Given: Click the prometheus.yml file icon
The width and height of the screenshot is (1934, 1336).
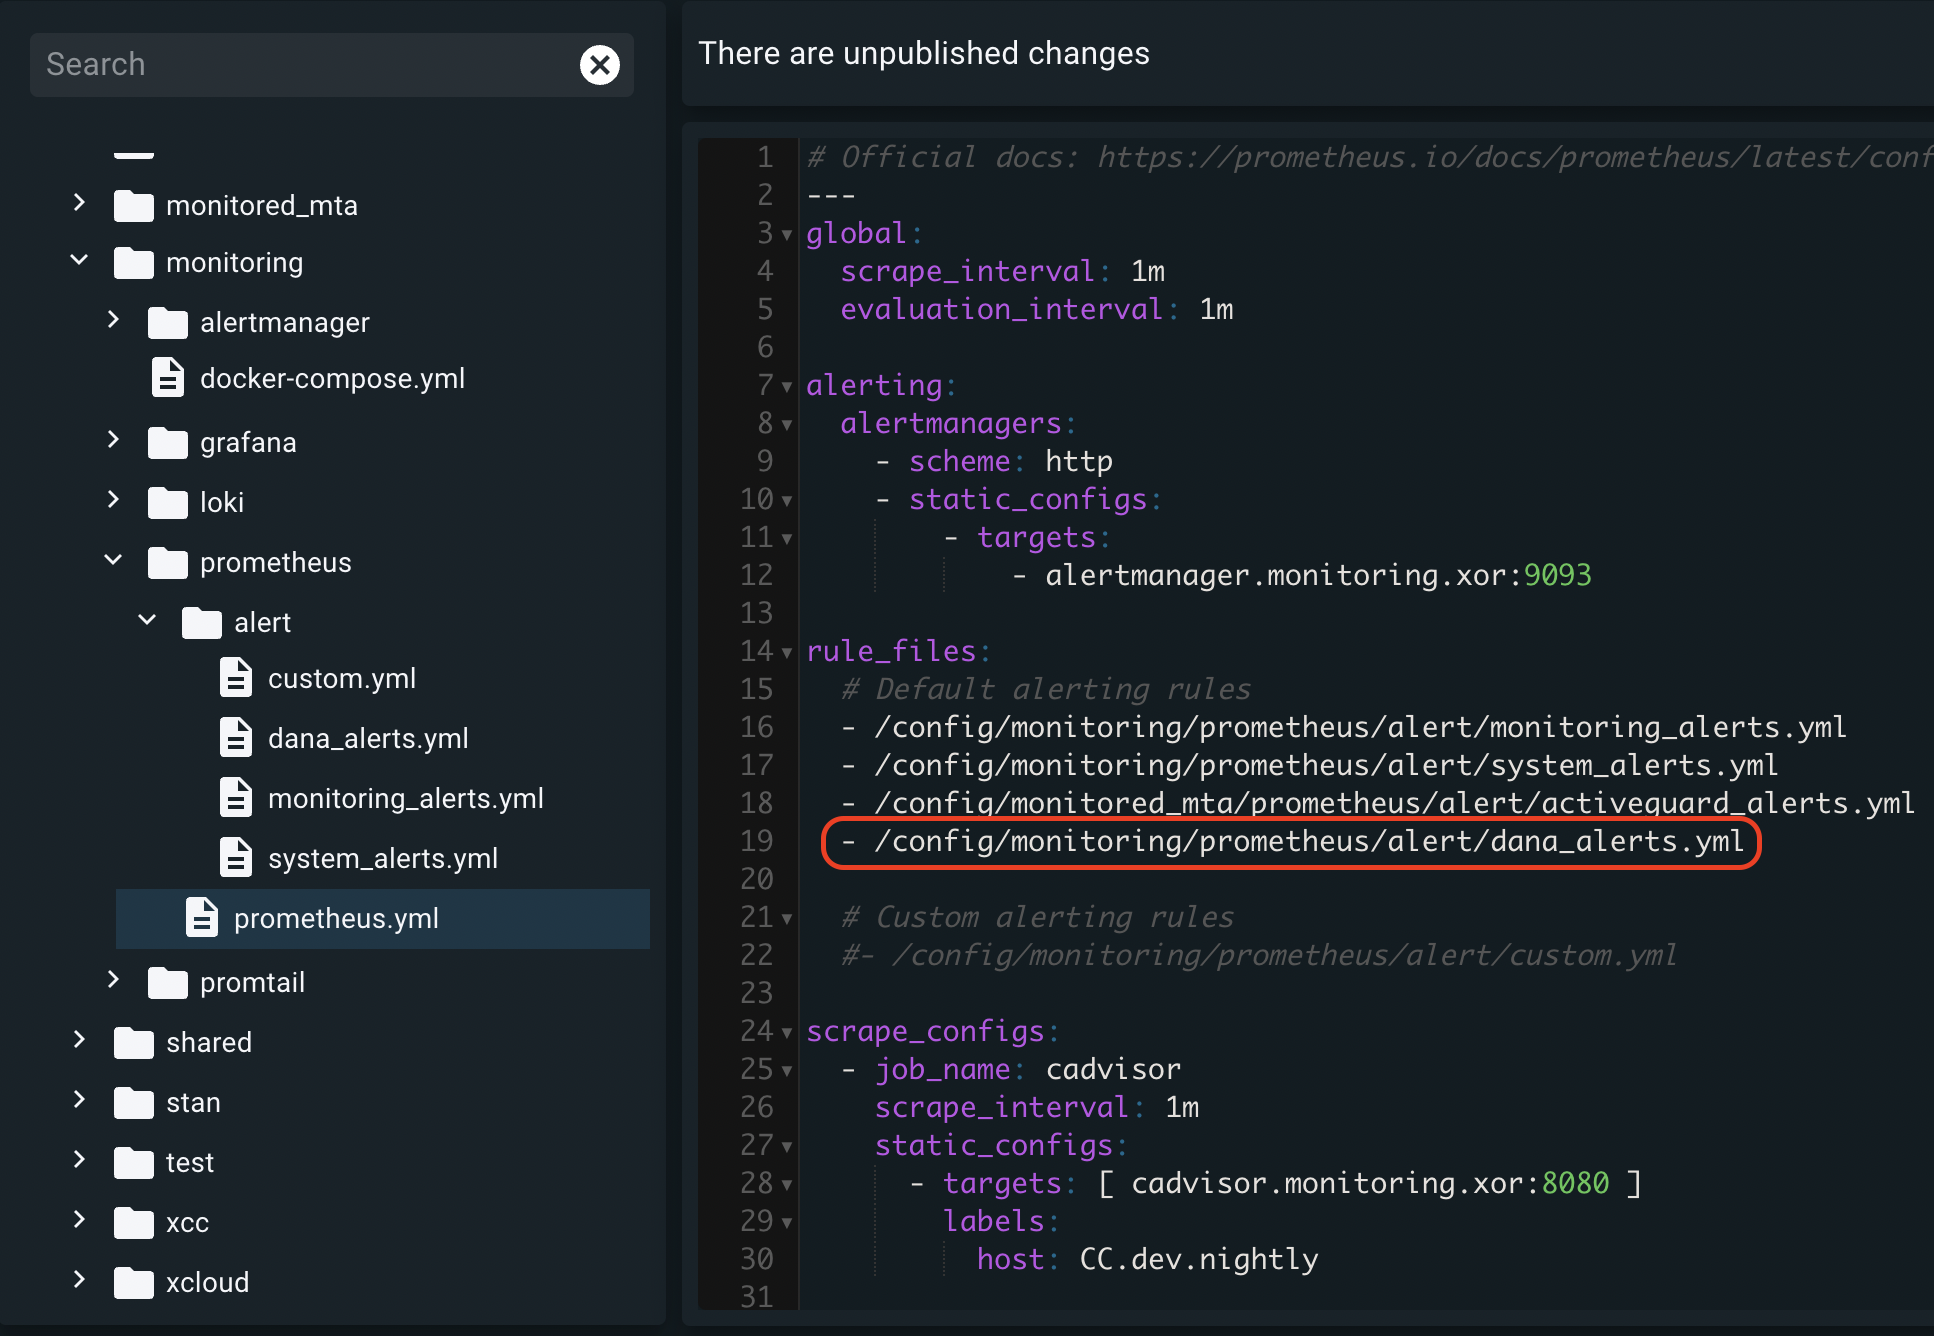Looking at the screenshot, I should 202,918.
